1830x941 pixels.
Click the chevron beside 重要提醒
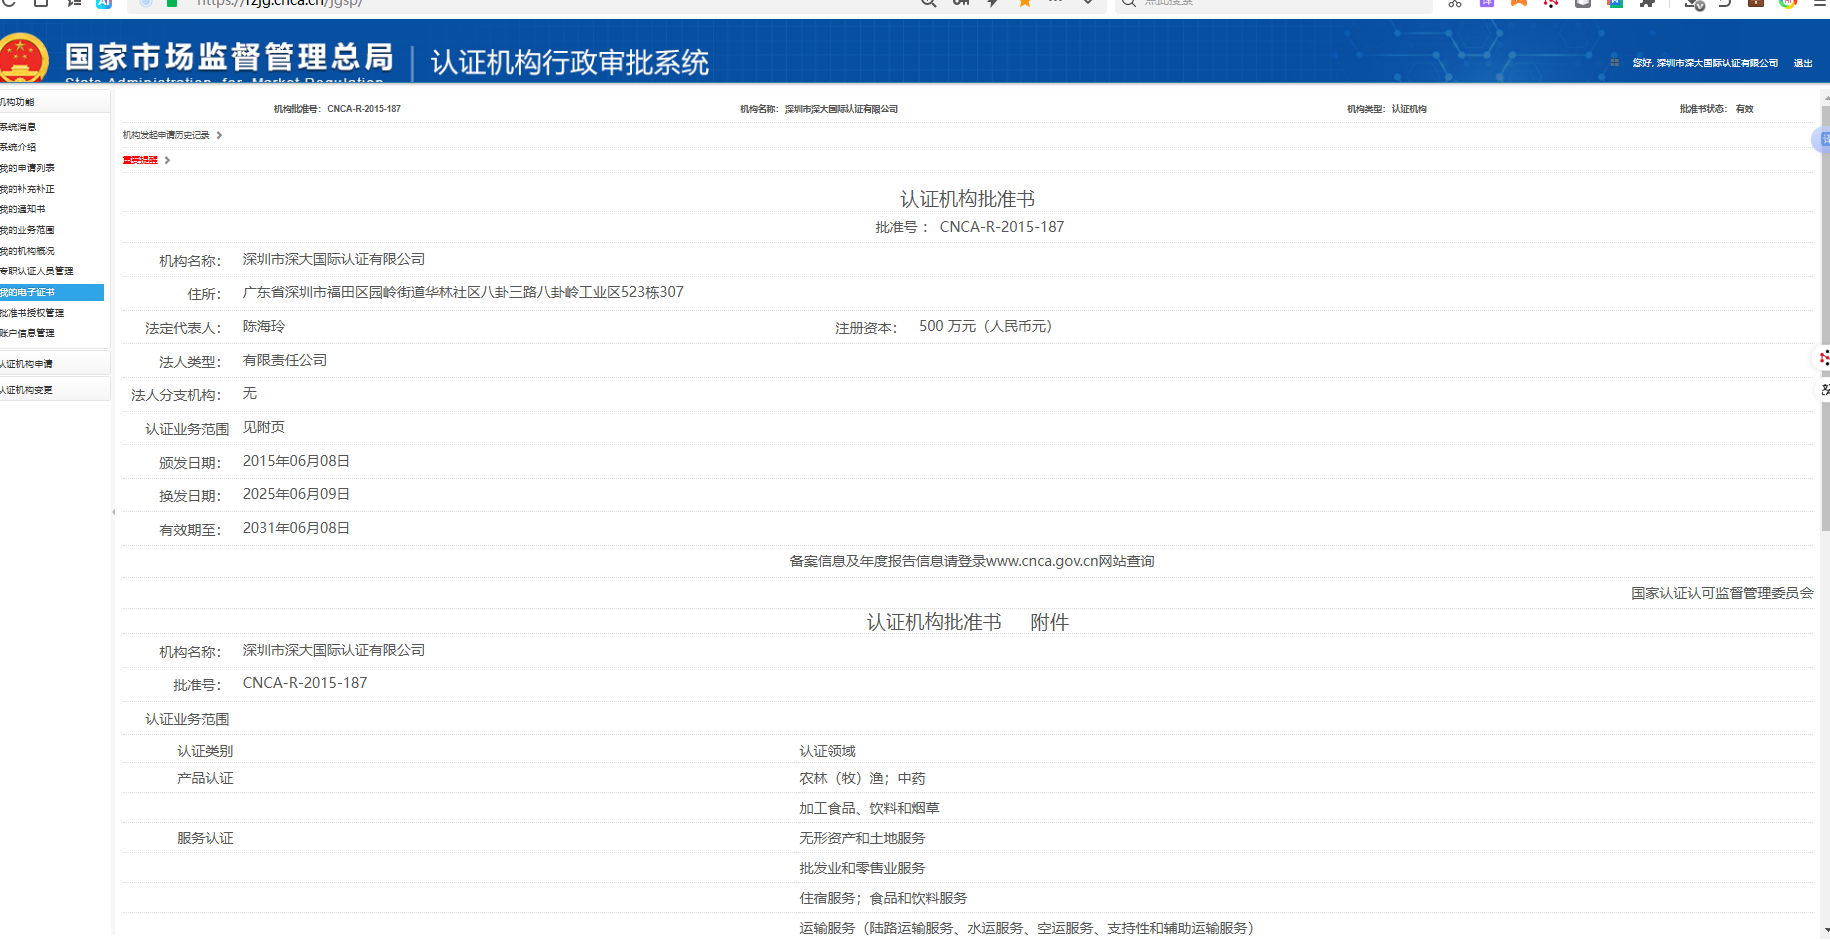tap(167, 160)
